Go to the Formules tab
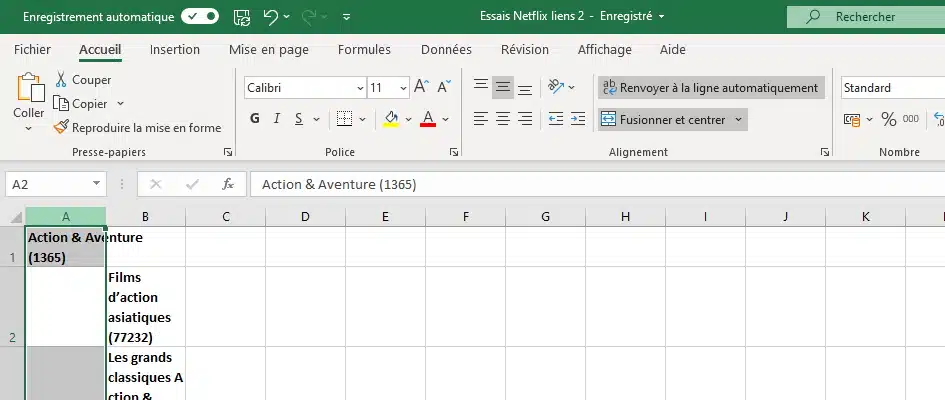The width and height of the screenshot is (945, 400). [364, 49]
